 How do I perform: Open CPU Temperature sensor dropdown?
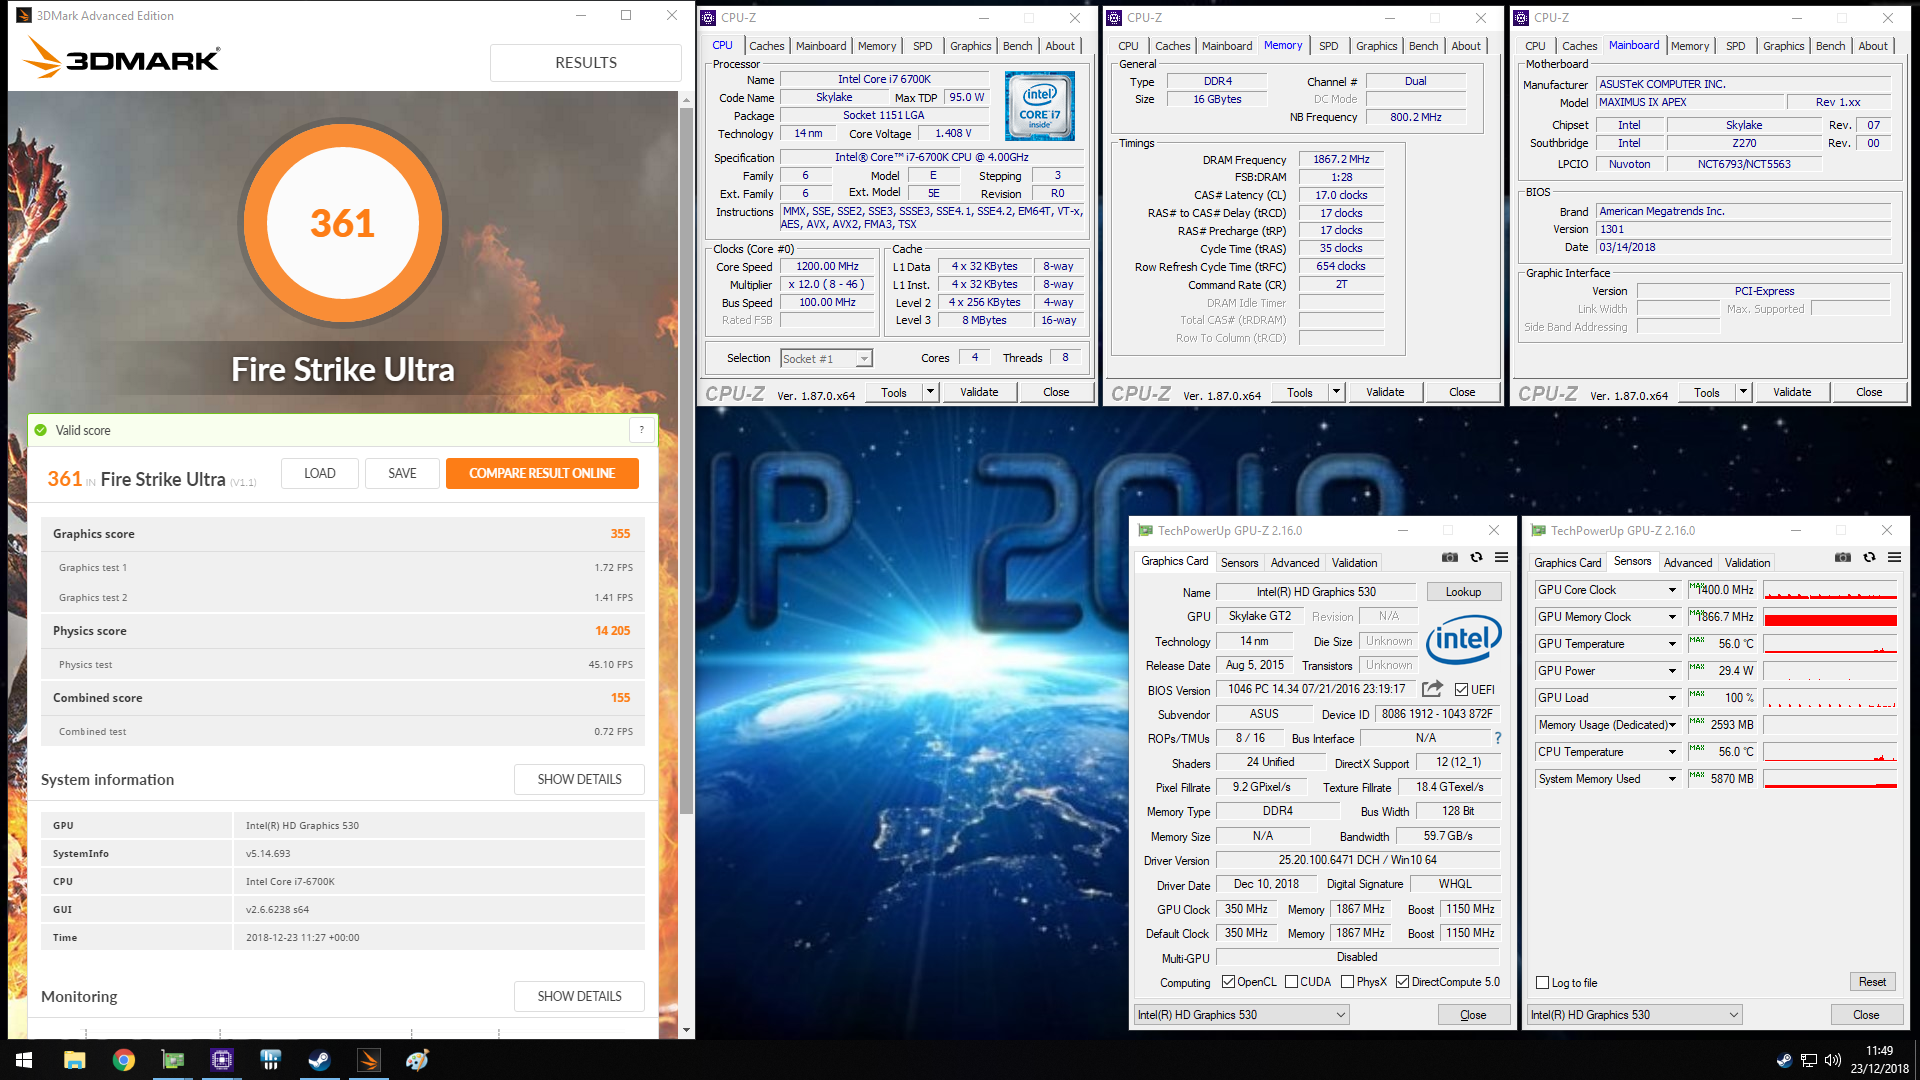pyautogui.click(x=1671, y=752)
